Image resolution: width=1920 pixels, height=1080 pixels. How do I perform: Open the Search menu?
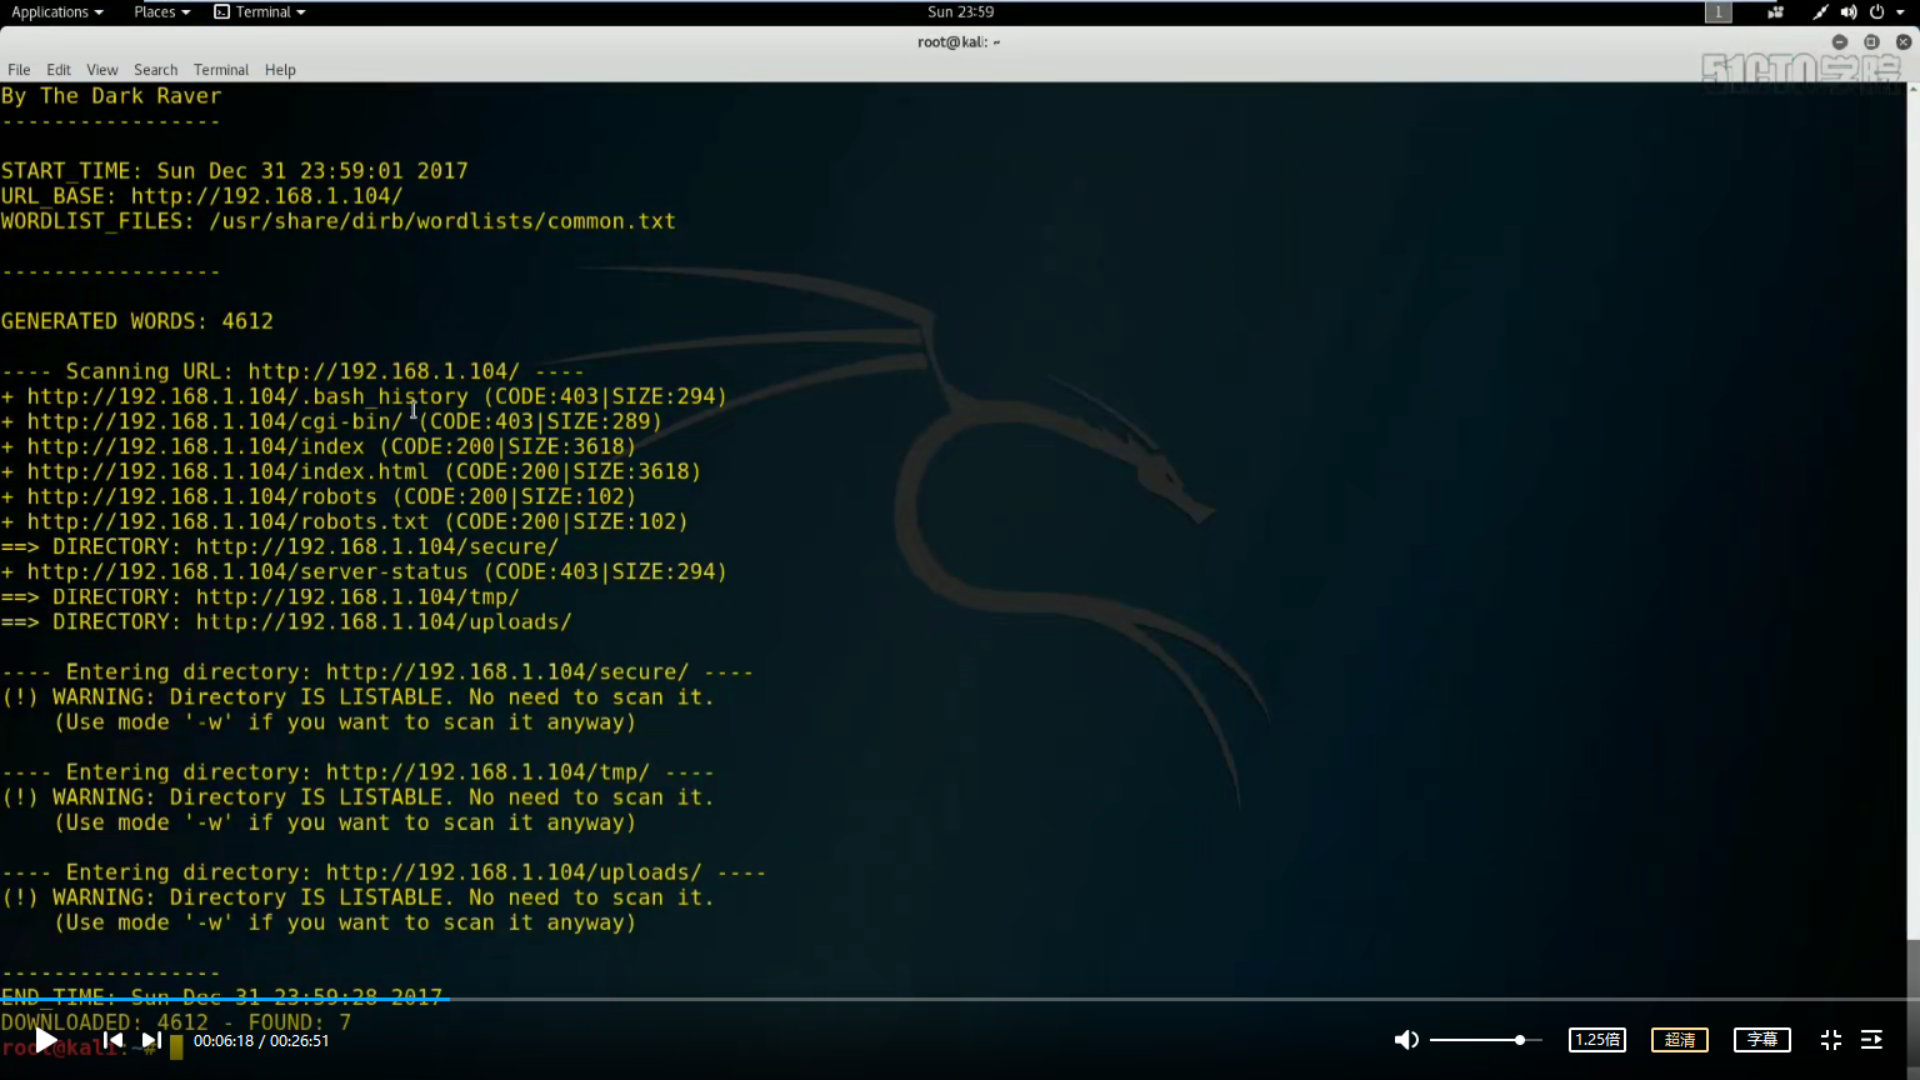(x=156, y=70)
